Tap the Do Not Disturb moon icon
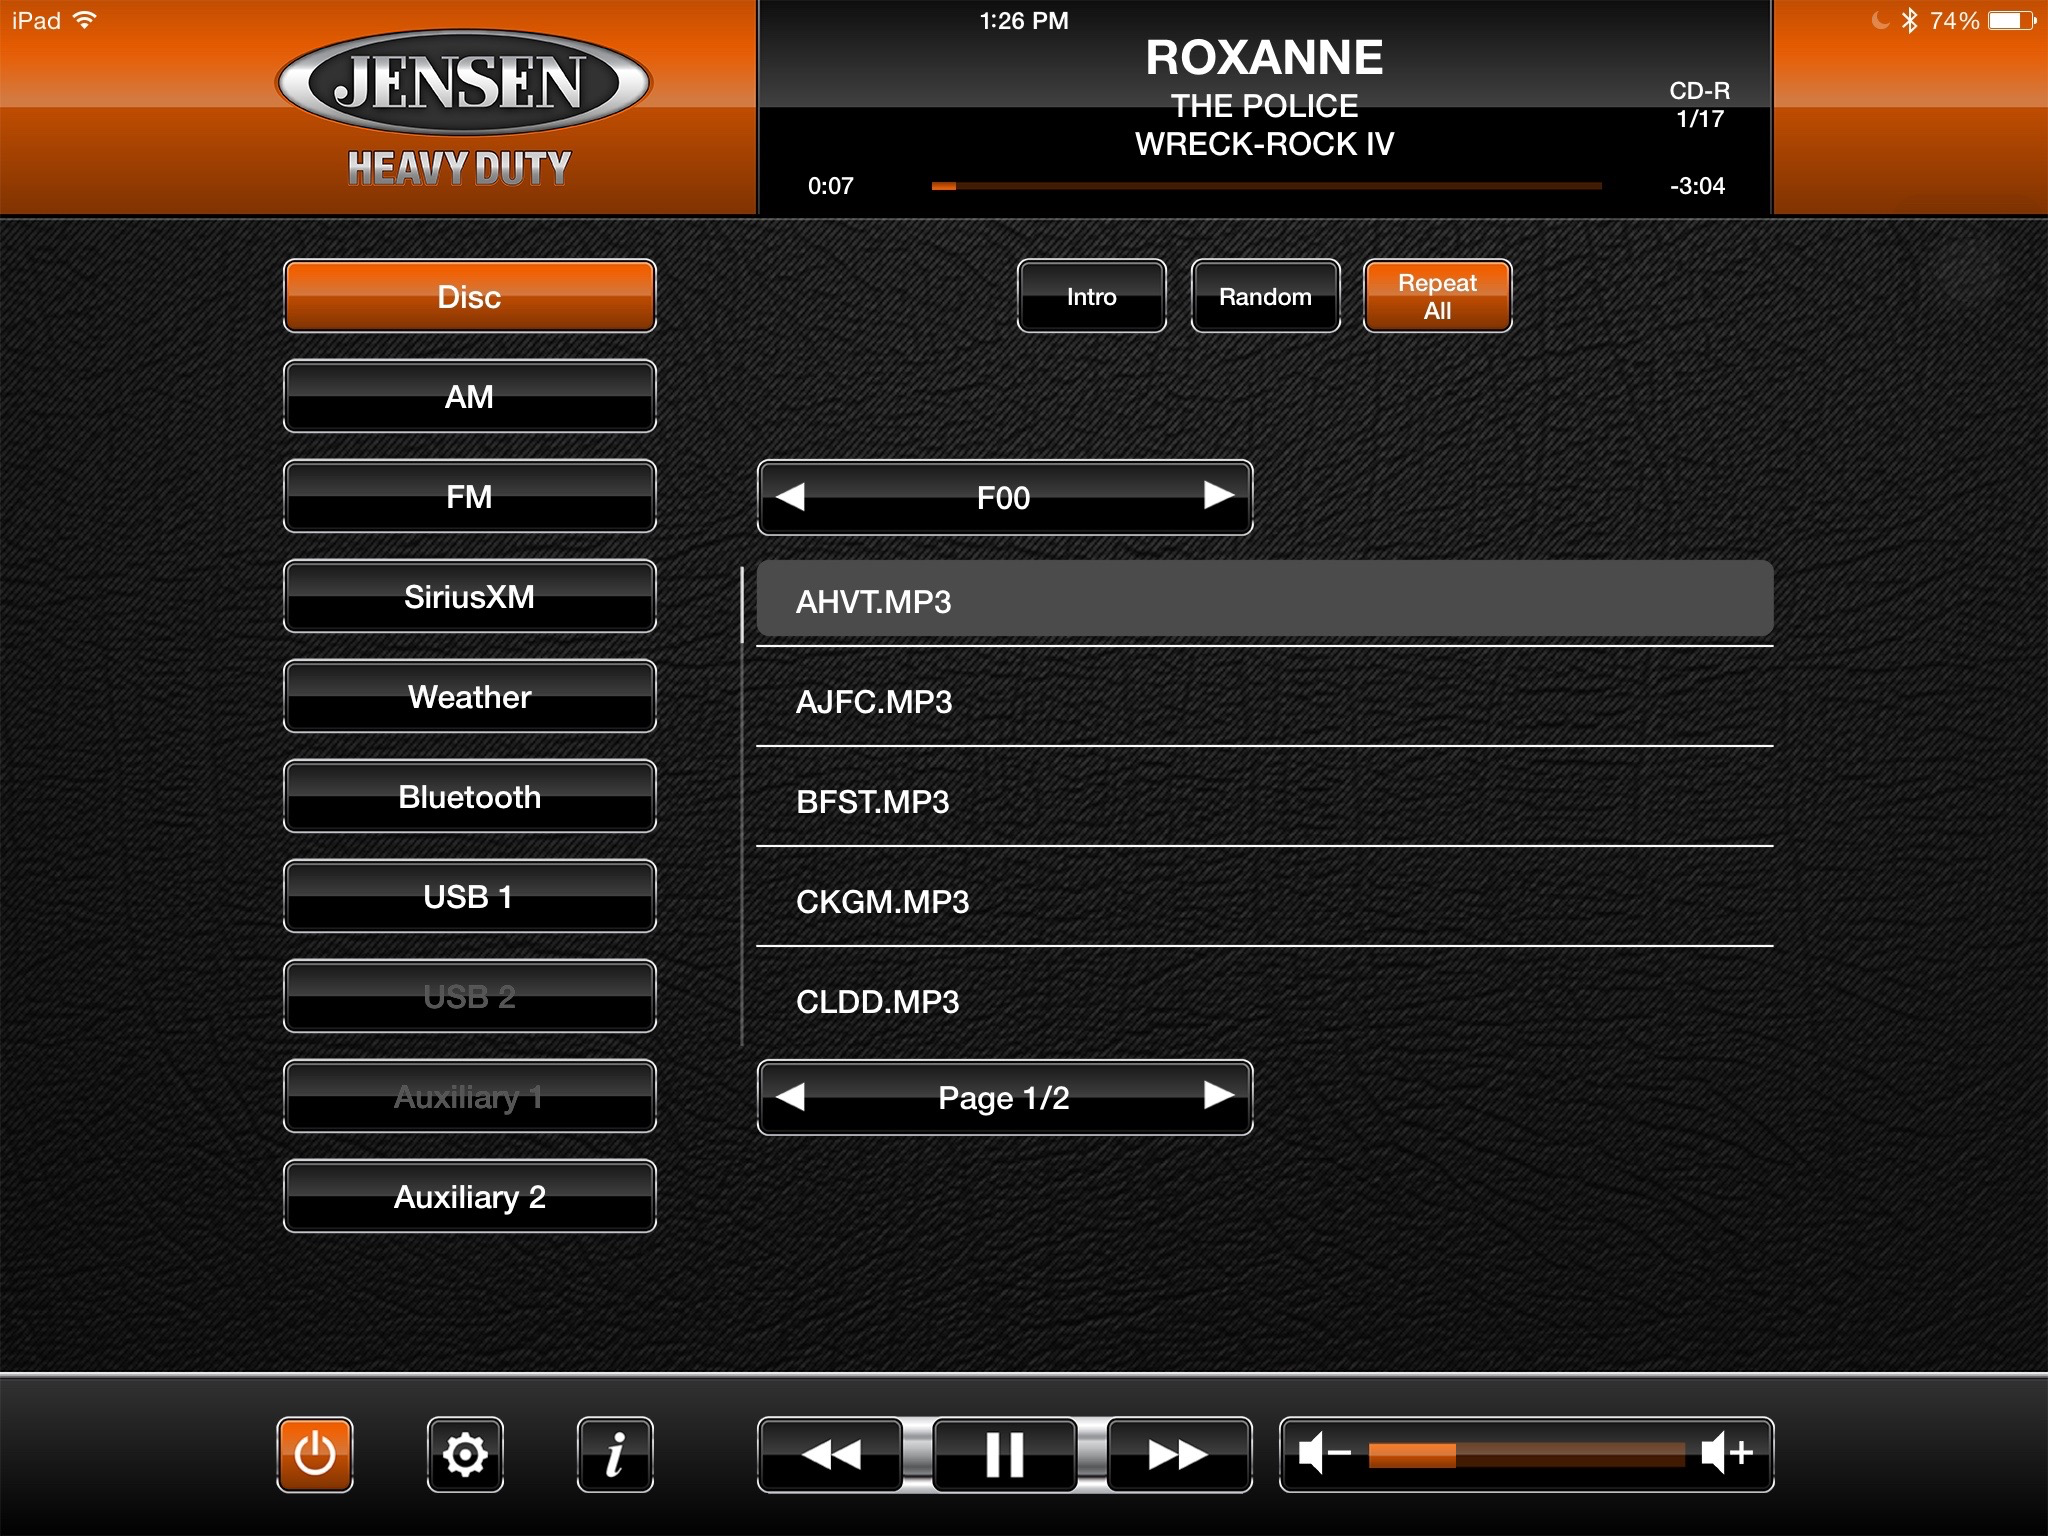 (x=1880, y=20)
